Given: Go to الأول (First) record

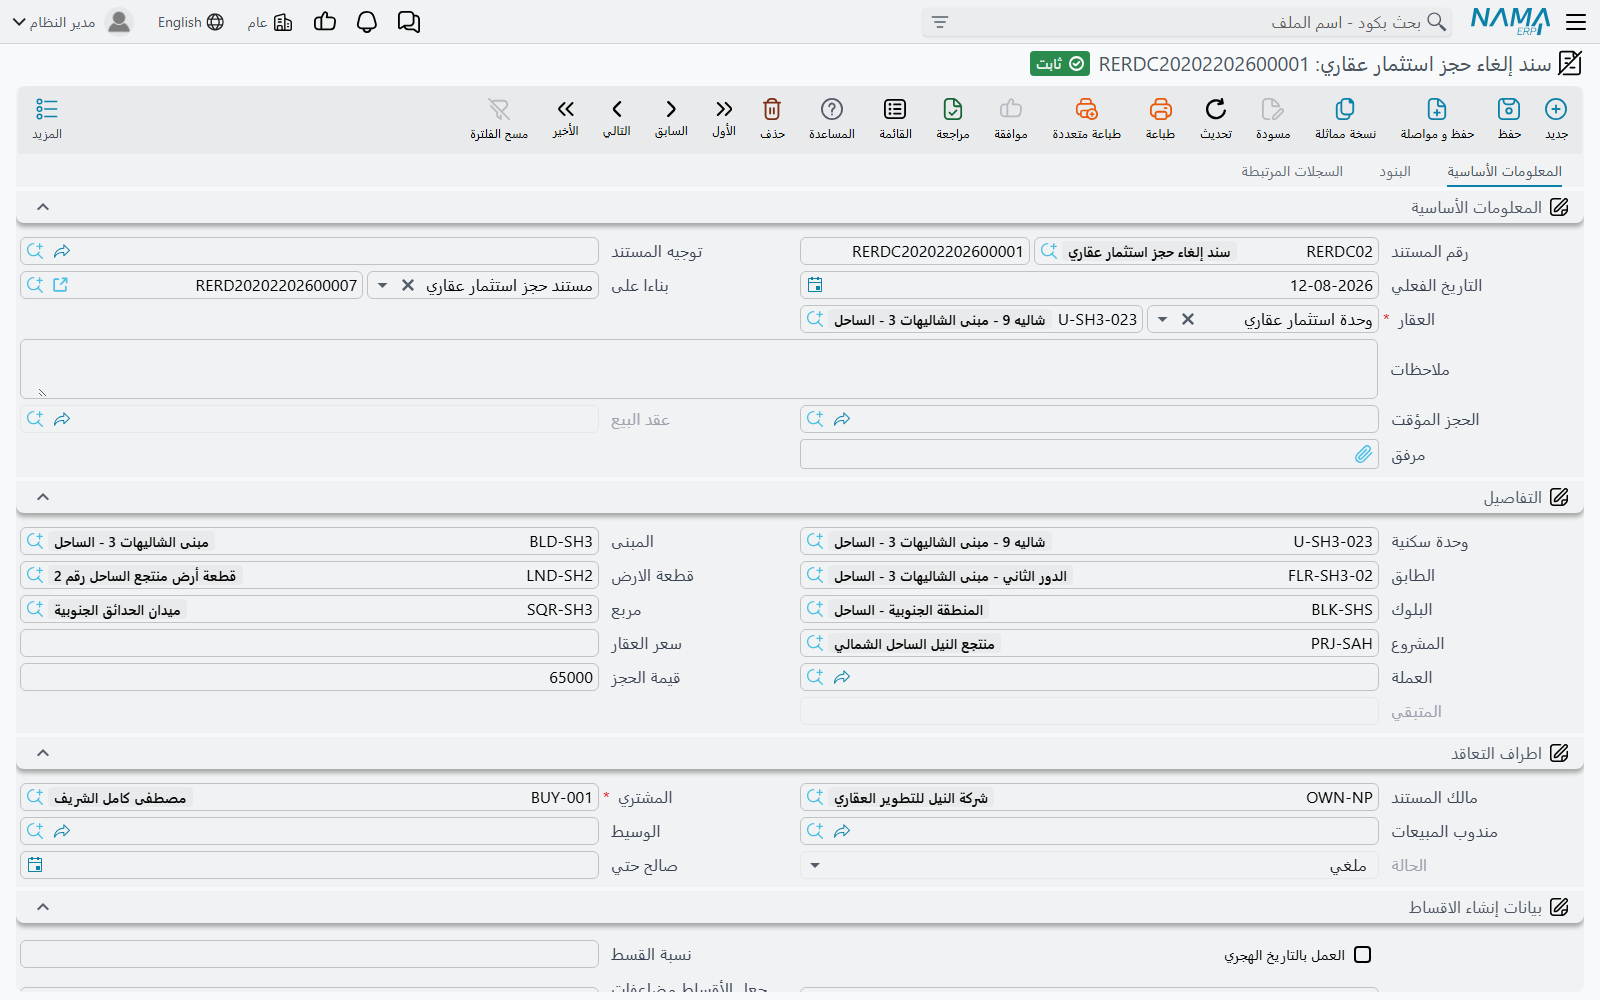Looking at the screenshot, I should point(724,109).
